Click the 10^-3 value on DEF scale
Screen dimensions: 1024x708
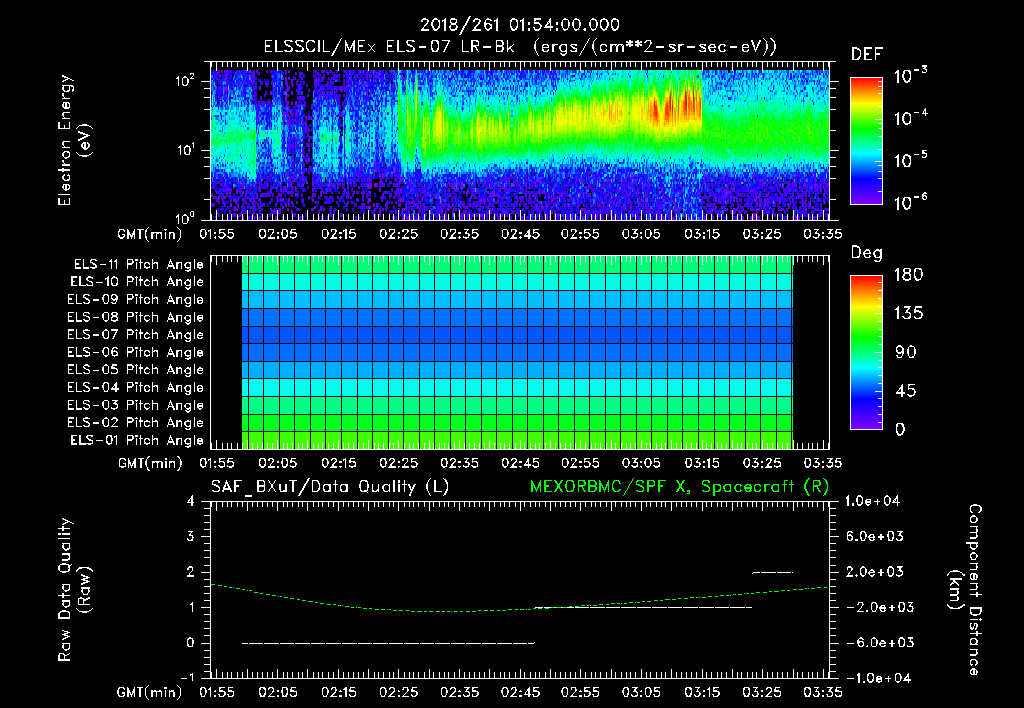pos(910,76)
